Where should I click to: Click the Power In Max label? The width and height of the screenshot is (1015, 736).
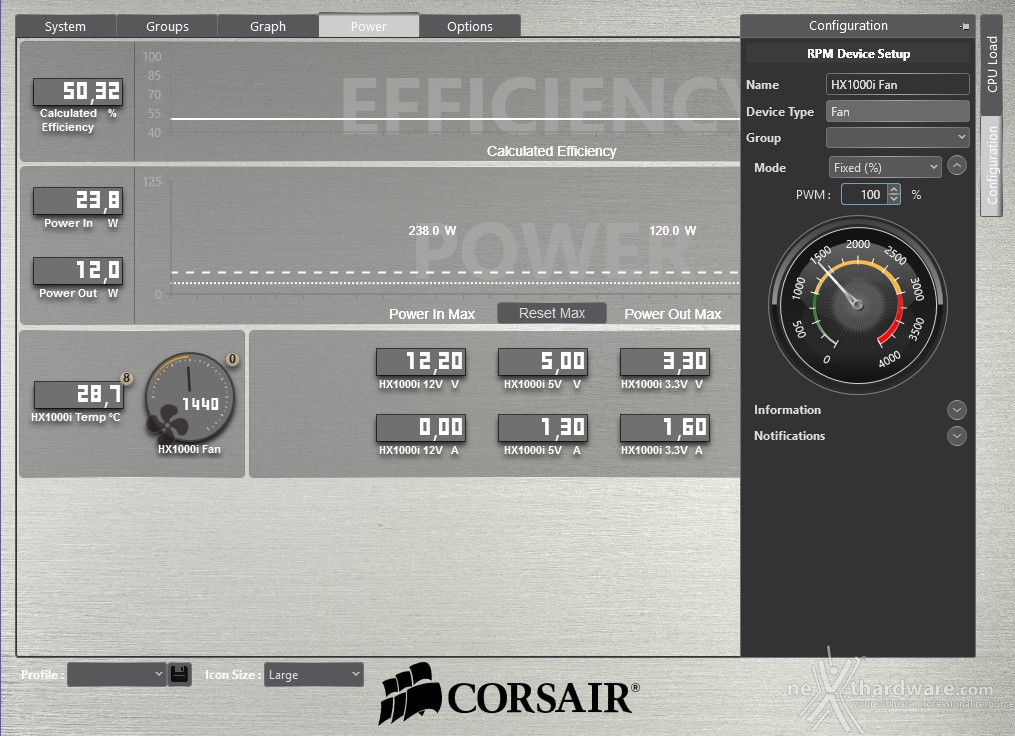tap(432, 314)
